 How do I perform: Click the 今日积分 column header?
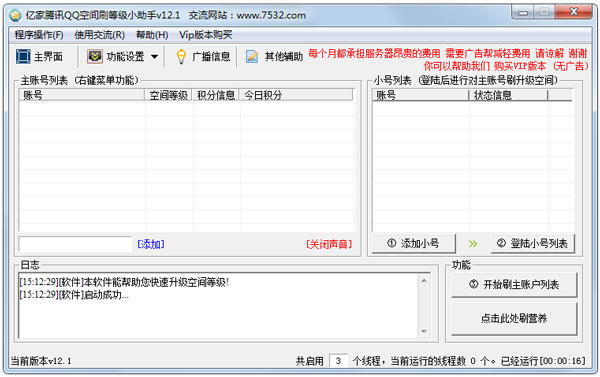[x=296, y=95]
